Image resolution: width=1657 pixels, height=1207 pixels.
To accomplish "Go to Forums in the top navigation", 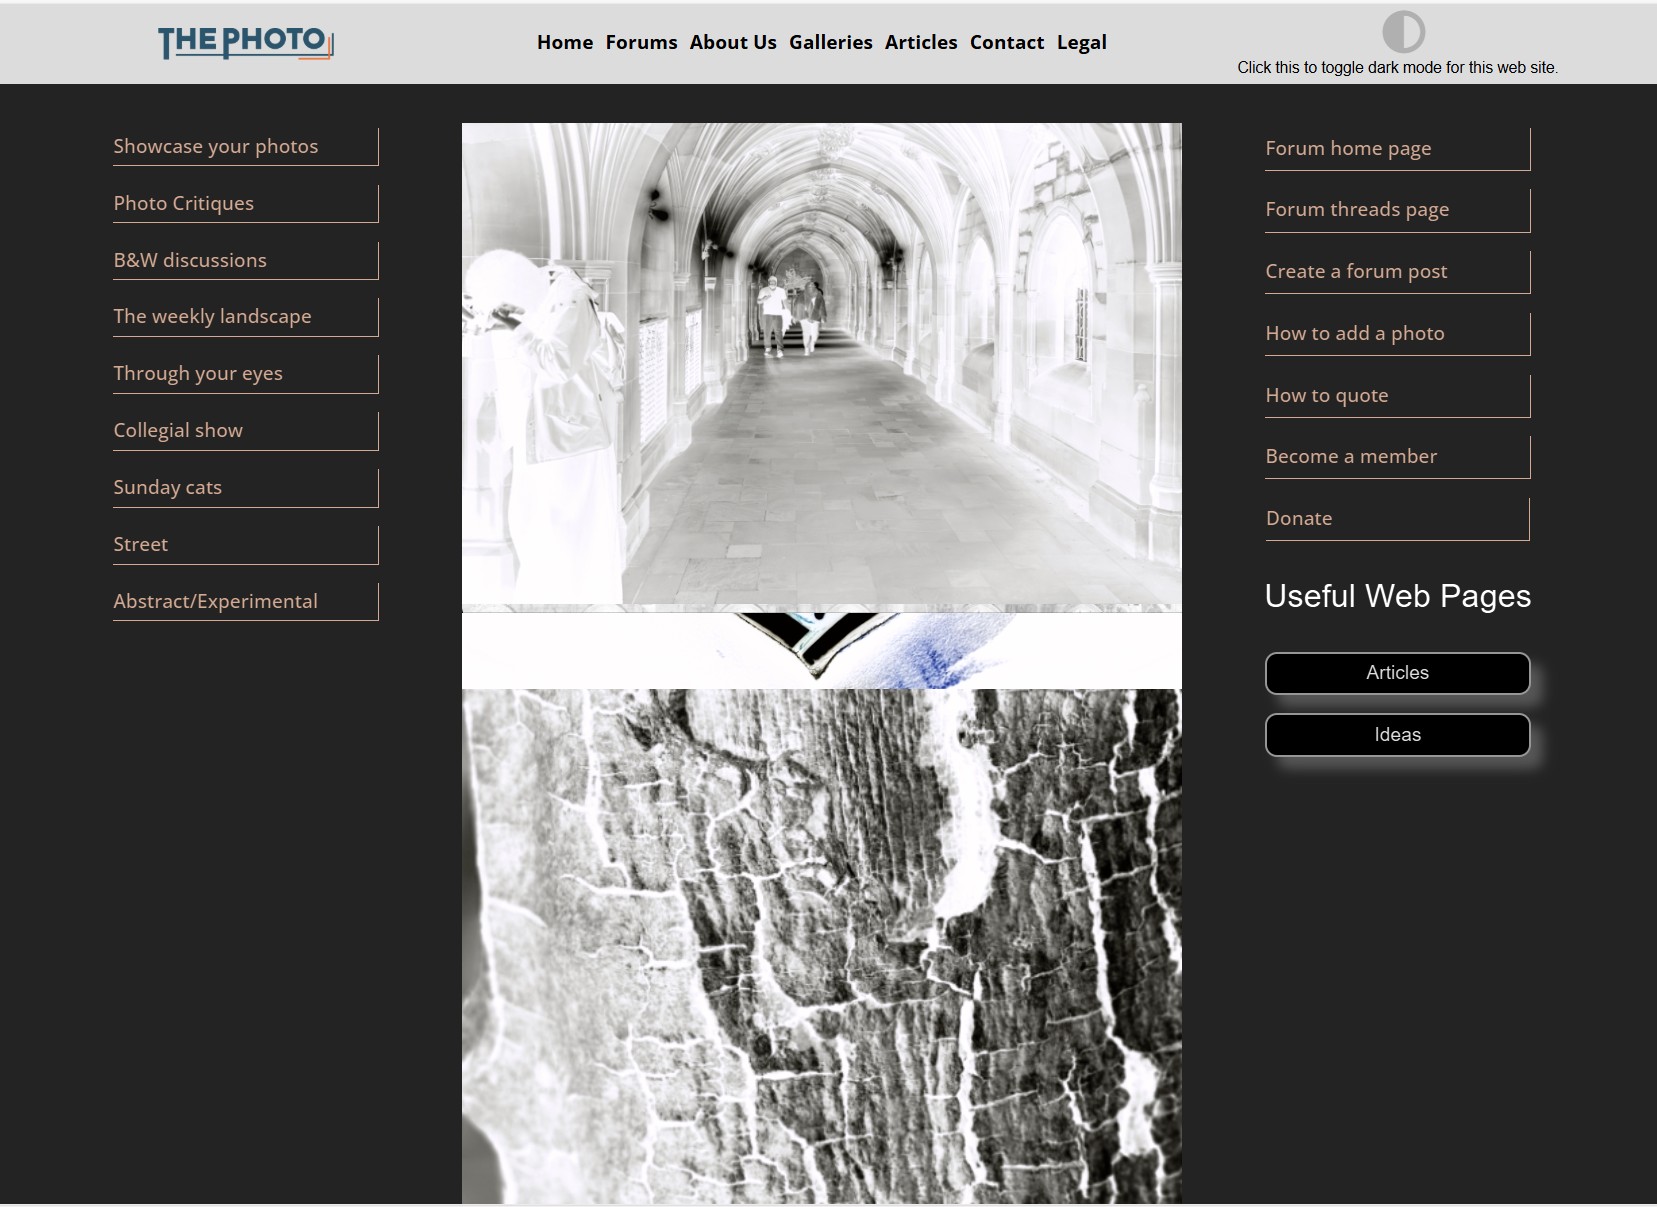I will point(641,42).
